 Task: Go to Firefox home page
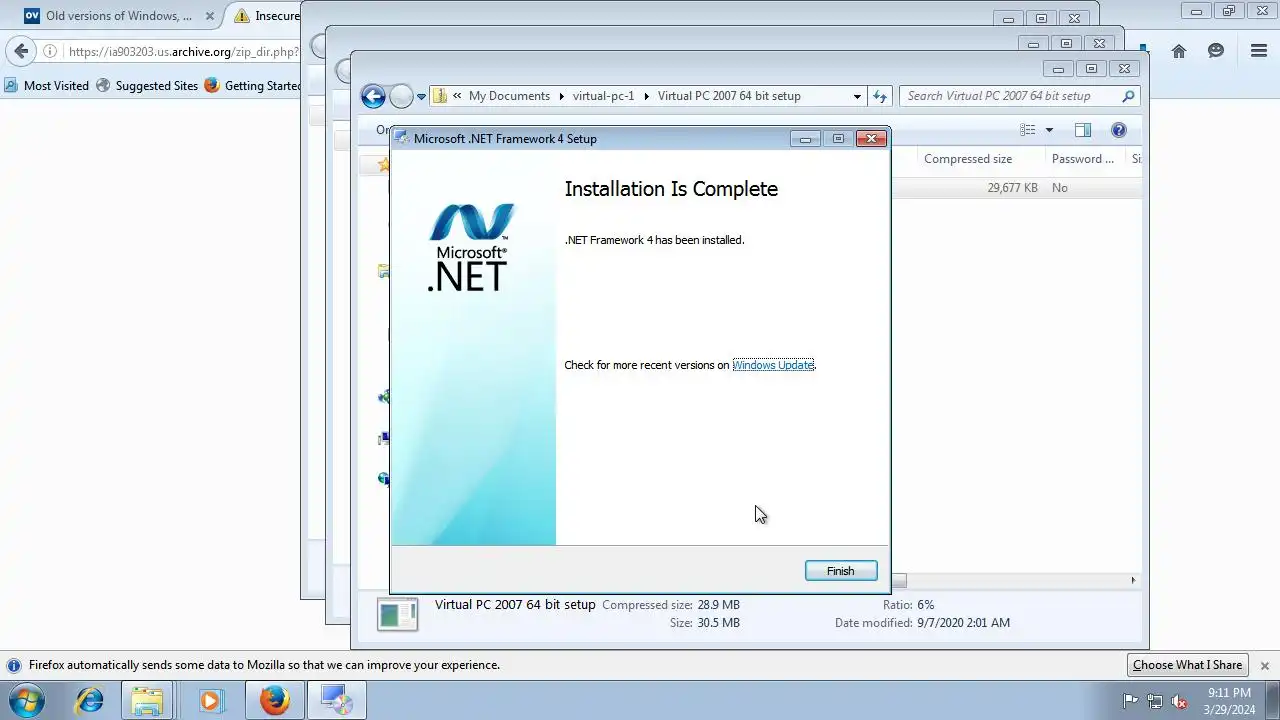click(x=1179, y=51)
